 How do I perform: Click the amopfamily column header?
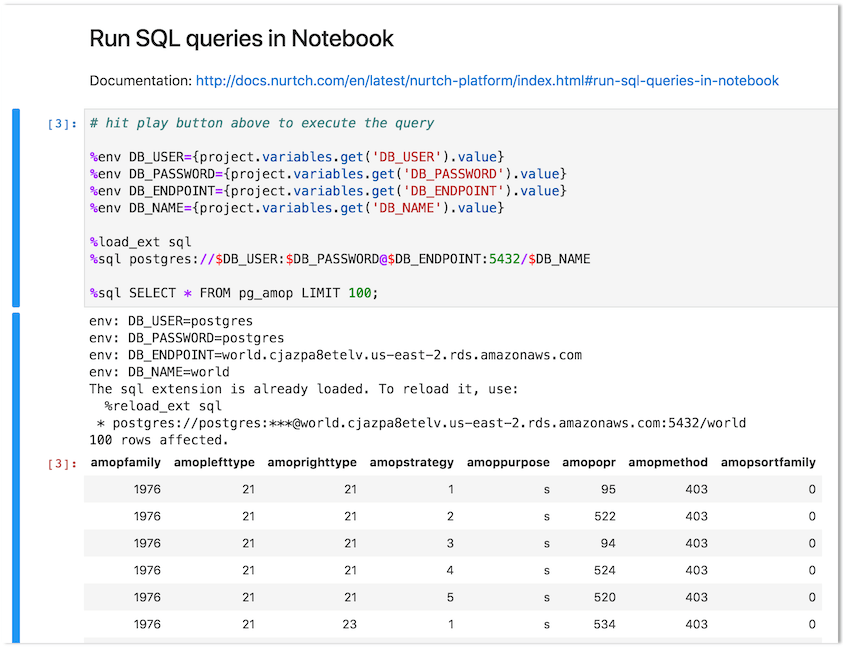pyautogui.click(x=125, y=462)
